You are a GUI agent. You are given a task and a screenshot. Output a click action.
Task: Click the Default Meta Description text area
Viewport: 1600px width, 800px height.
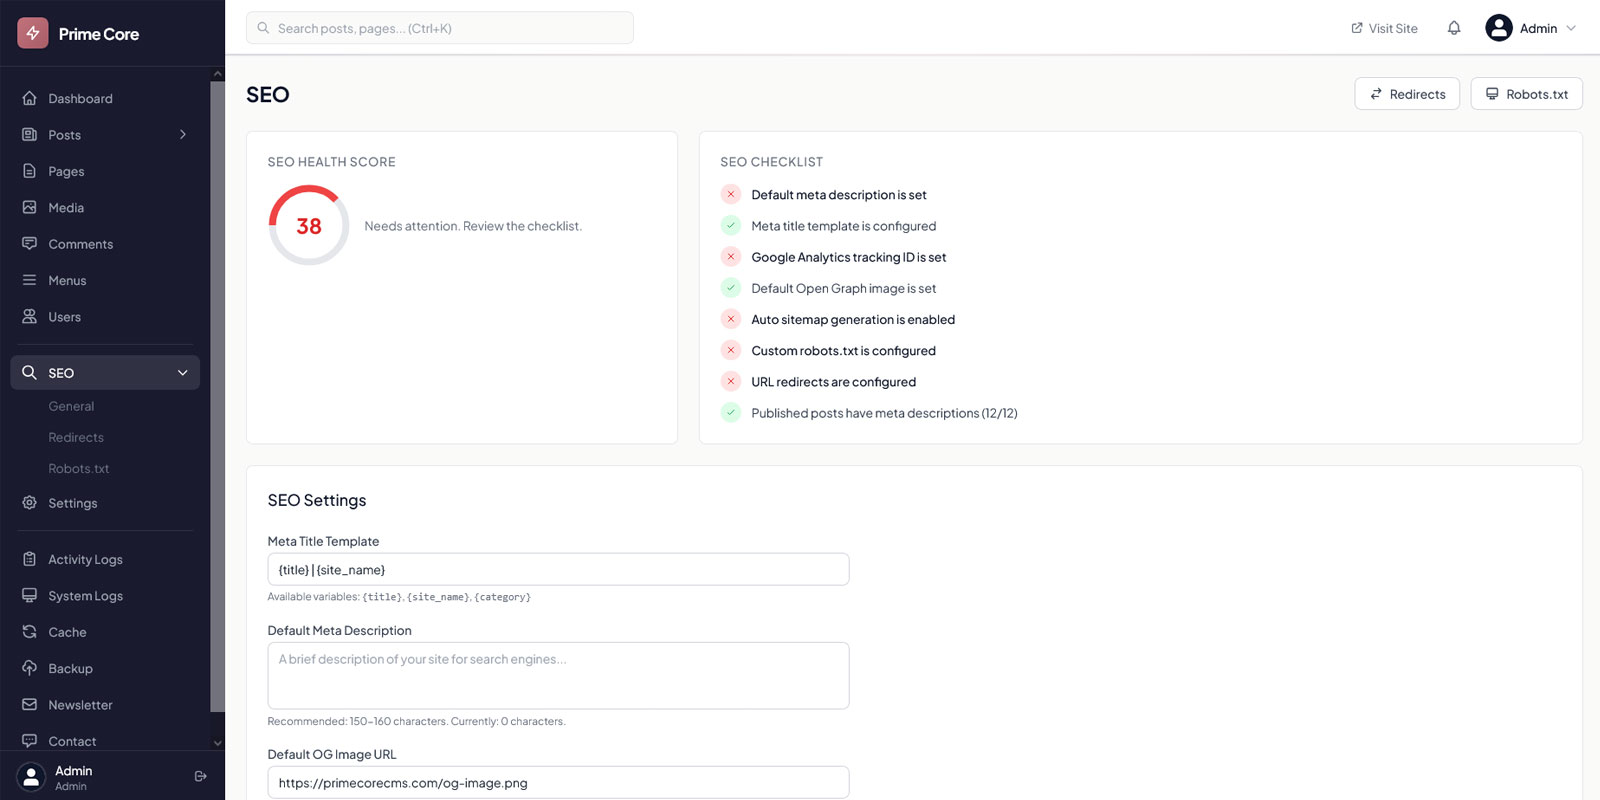[x=558, y=676]
